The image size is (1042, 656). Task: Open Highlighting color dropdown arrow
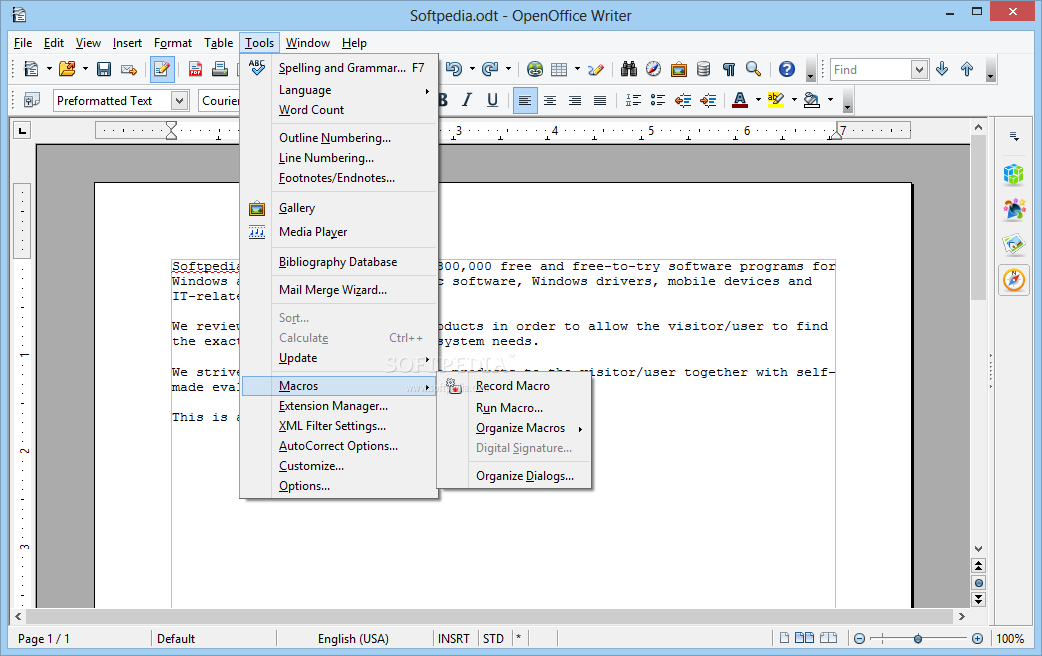(x=794, y=100)
